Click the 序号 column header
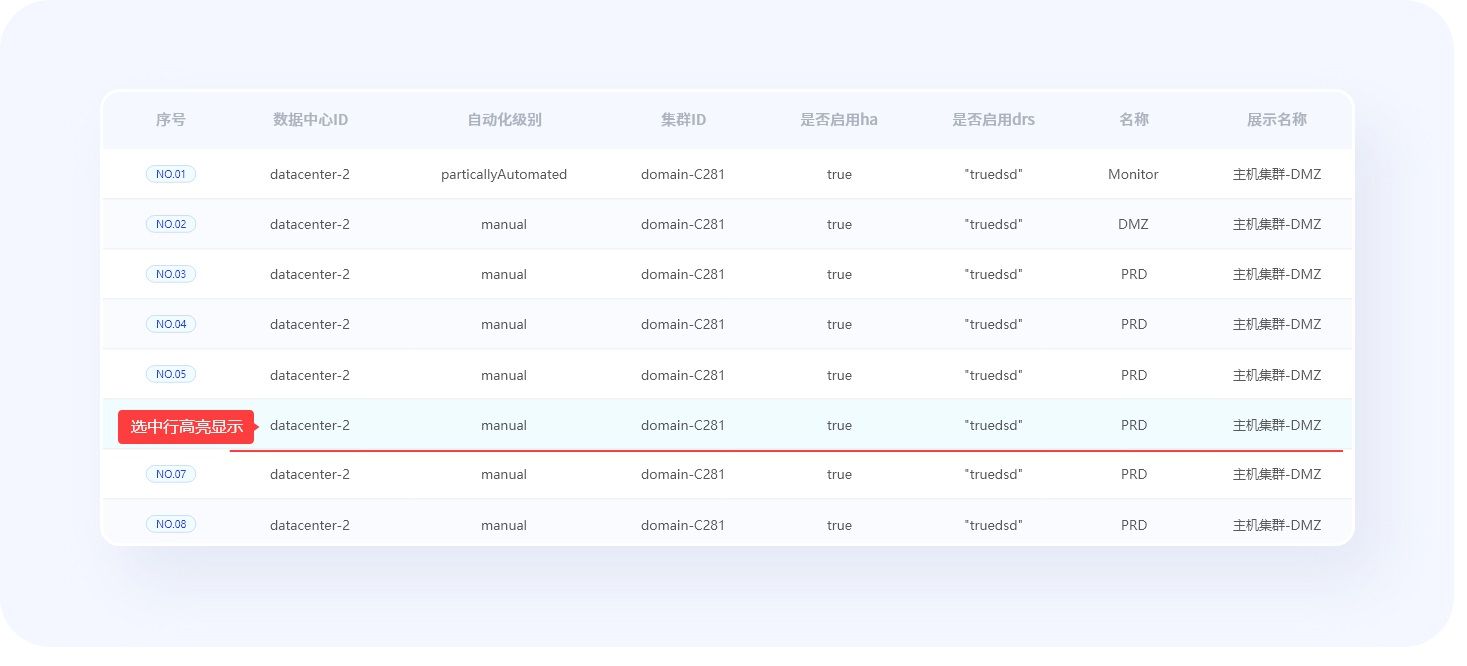 click(x=171, y=120)
